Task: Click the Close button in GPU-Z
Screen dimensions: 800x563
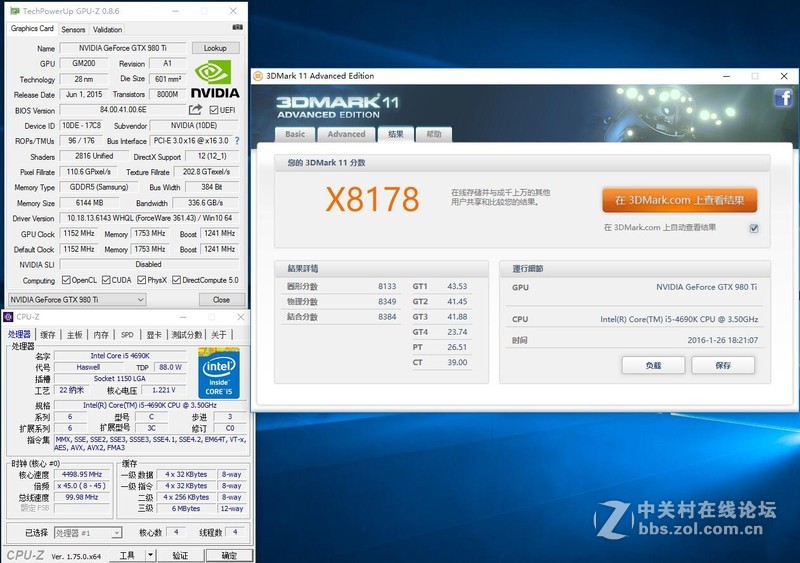Action: click(x=221, y=300)
